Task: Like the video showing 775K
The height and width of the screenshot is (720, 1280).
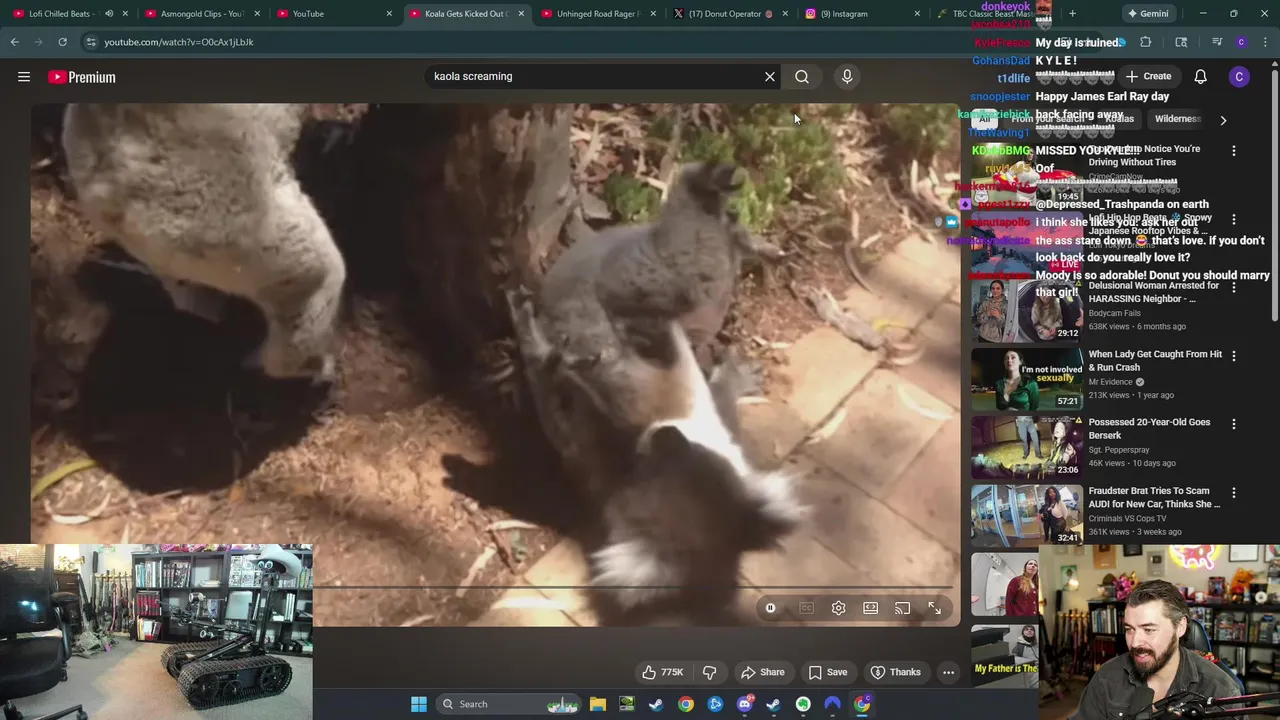Action: pos(662,672)
